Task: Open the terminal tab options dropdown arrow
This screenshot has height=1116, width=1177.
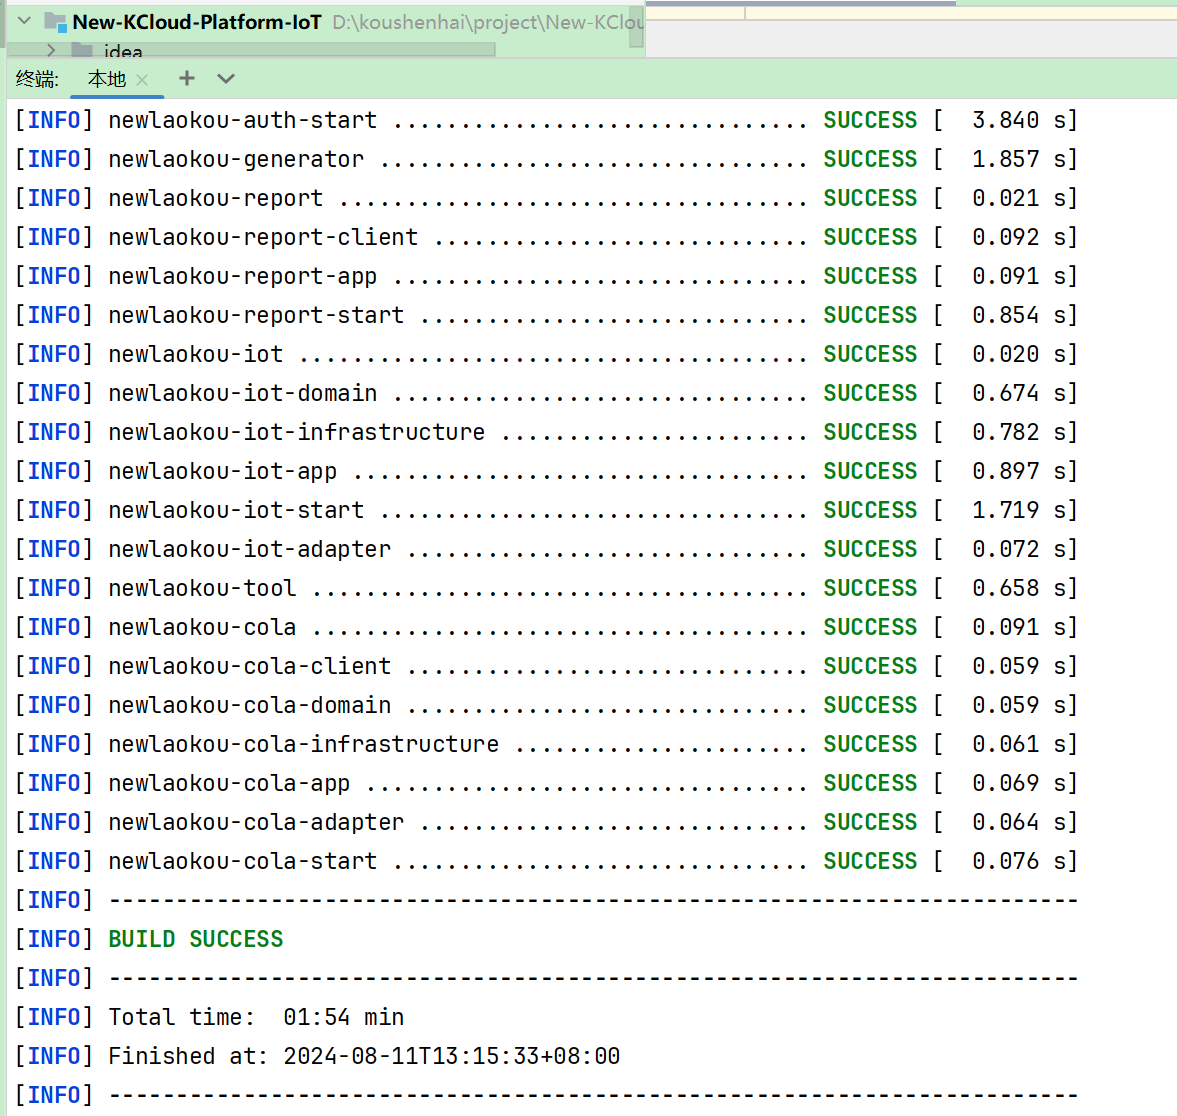Action: click(x=226, y=79)
